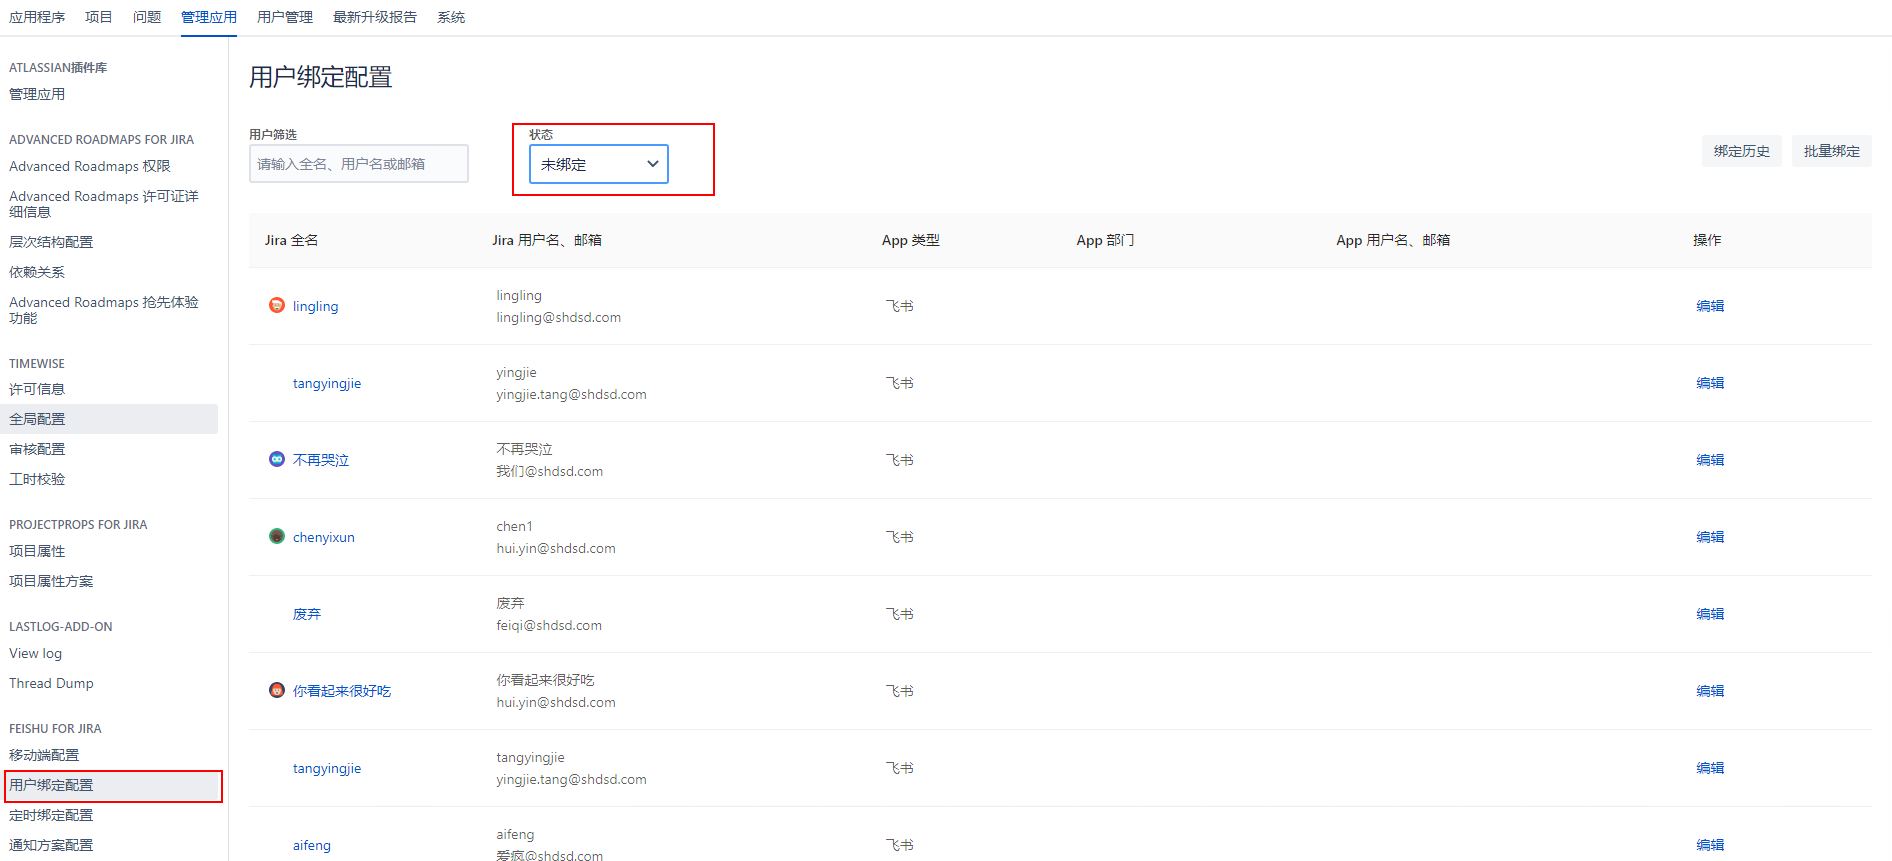Click 编辑 link for chenyixun row
1892x861 pixels.
(x=1709, y=537)
